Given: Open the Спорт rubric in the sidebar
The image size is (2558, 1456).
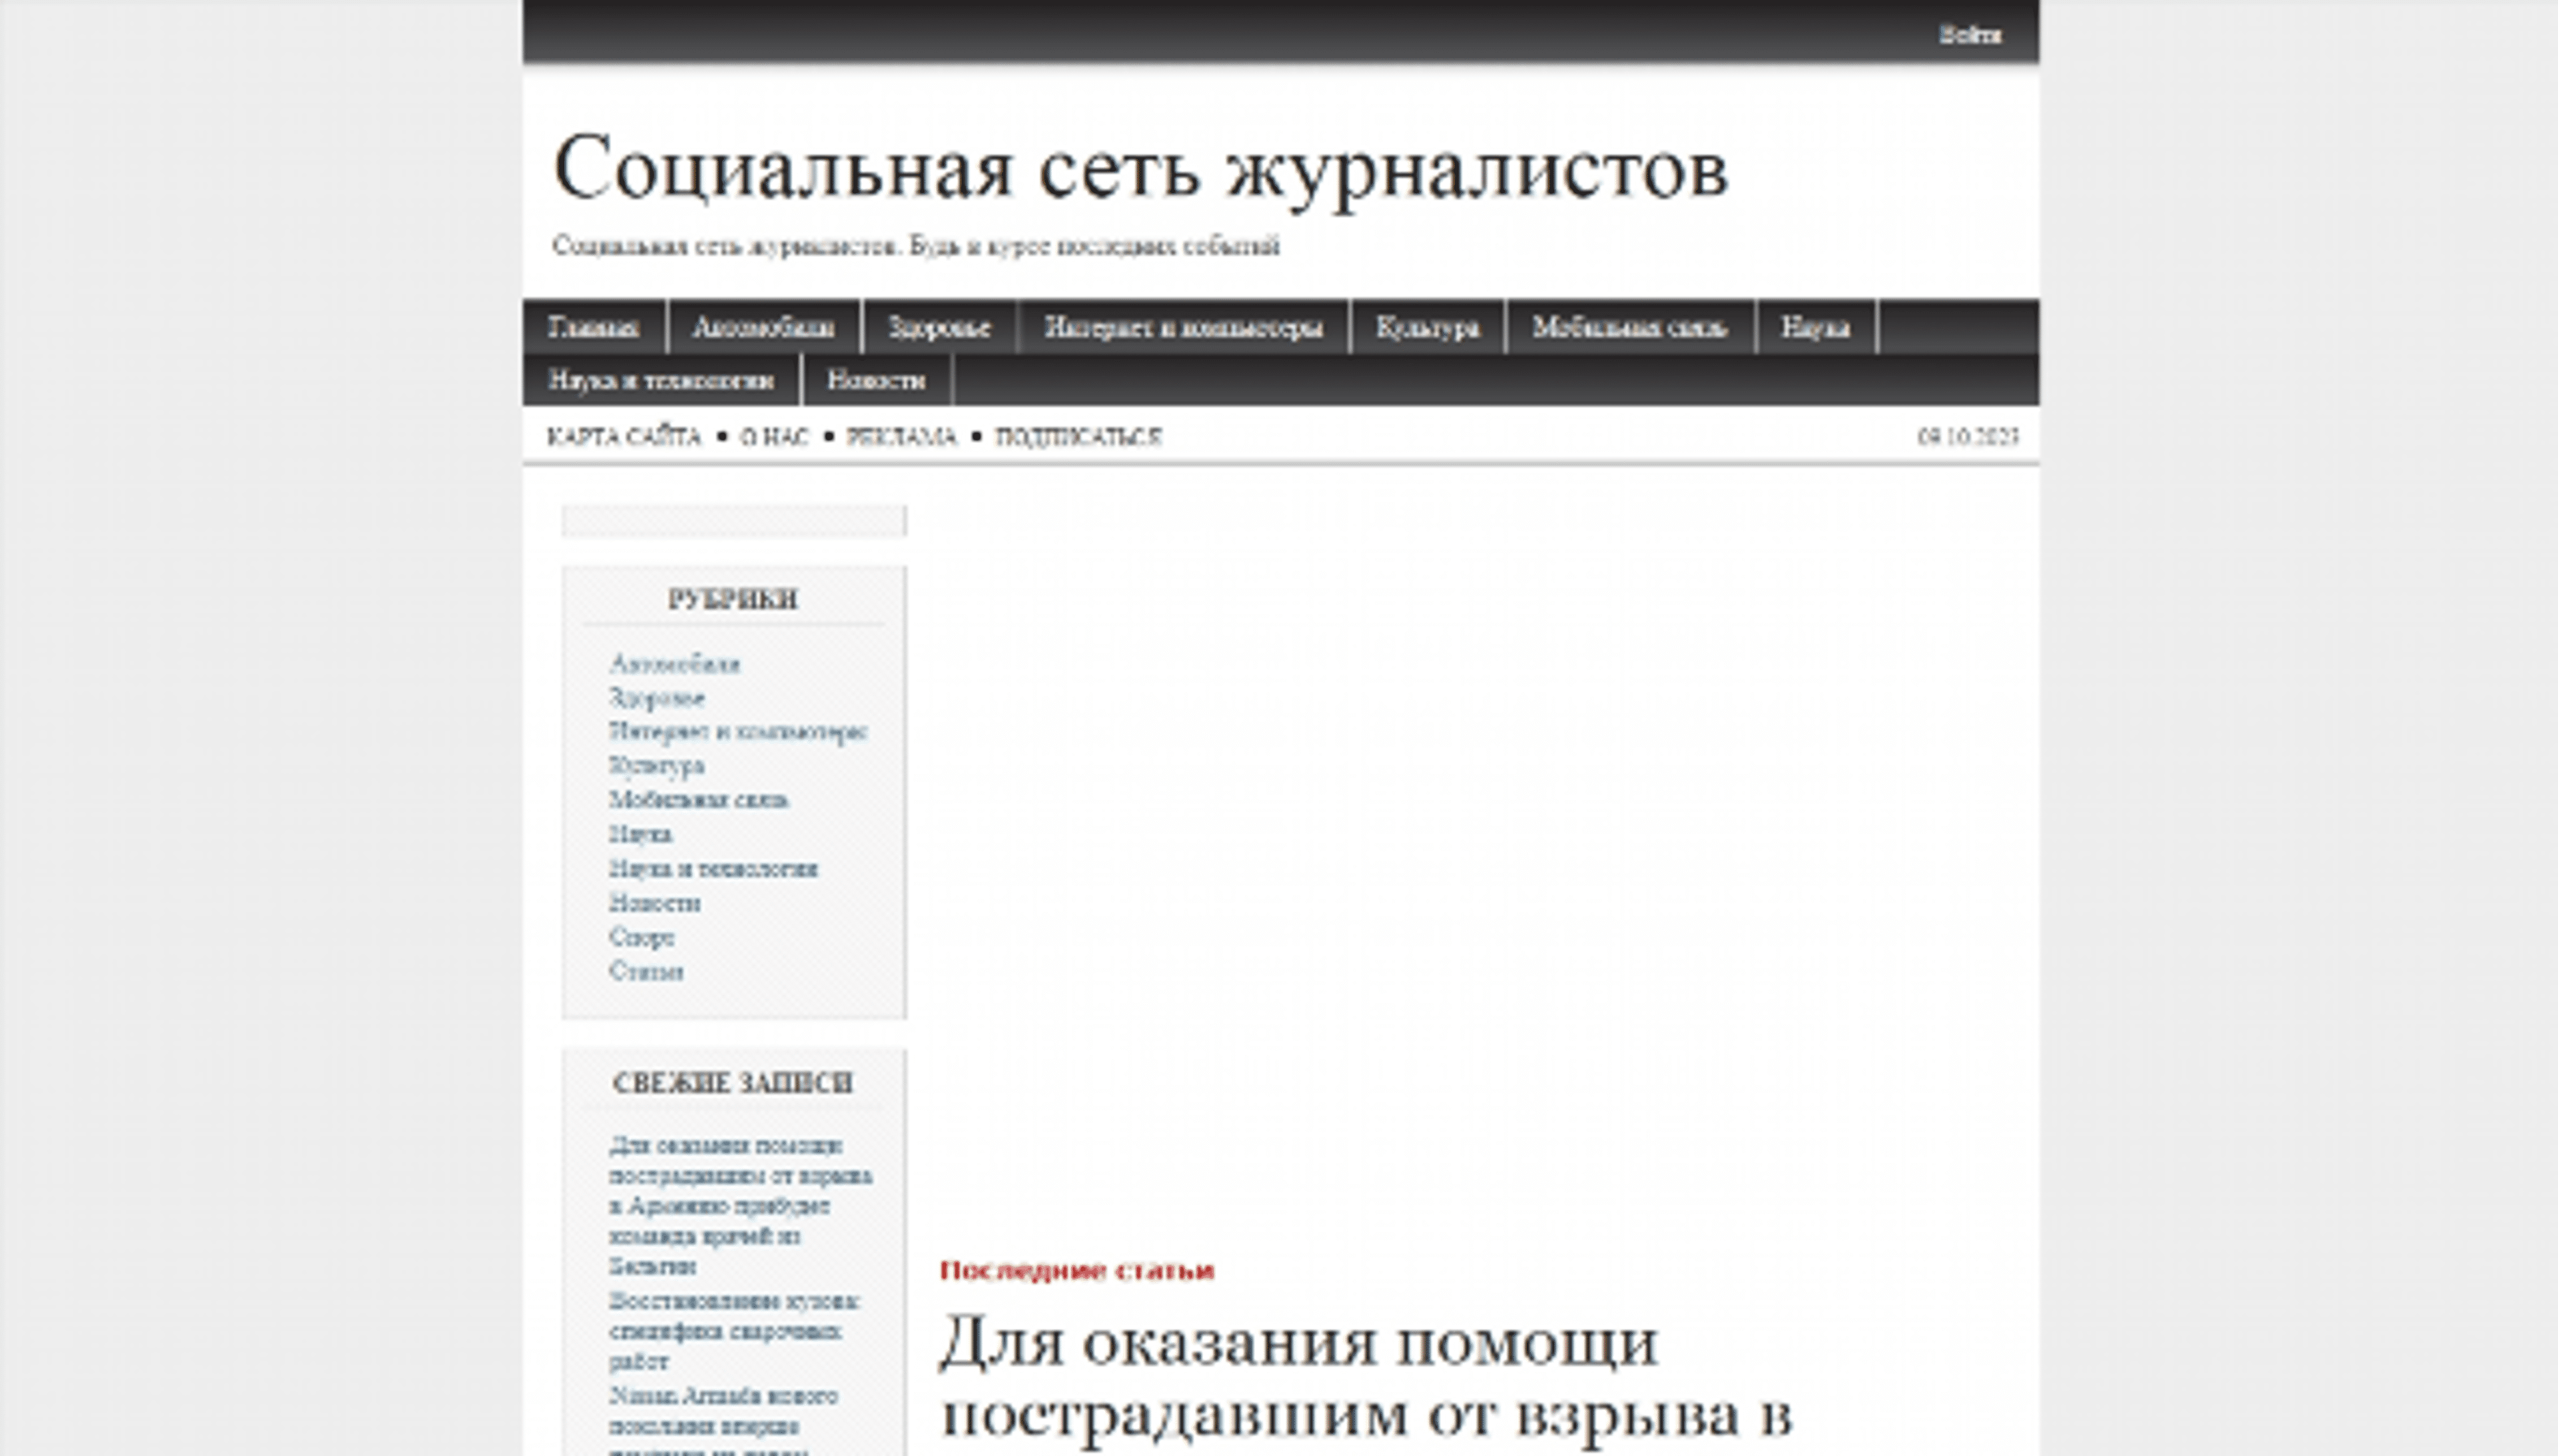Looking at the screenshot, I should tap(641, 937).
